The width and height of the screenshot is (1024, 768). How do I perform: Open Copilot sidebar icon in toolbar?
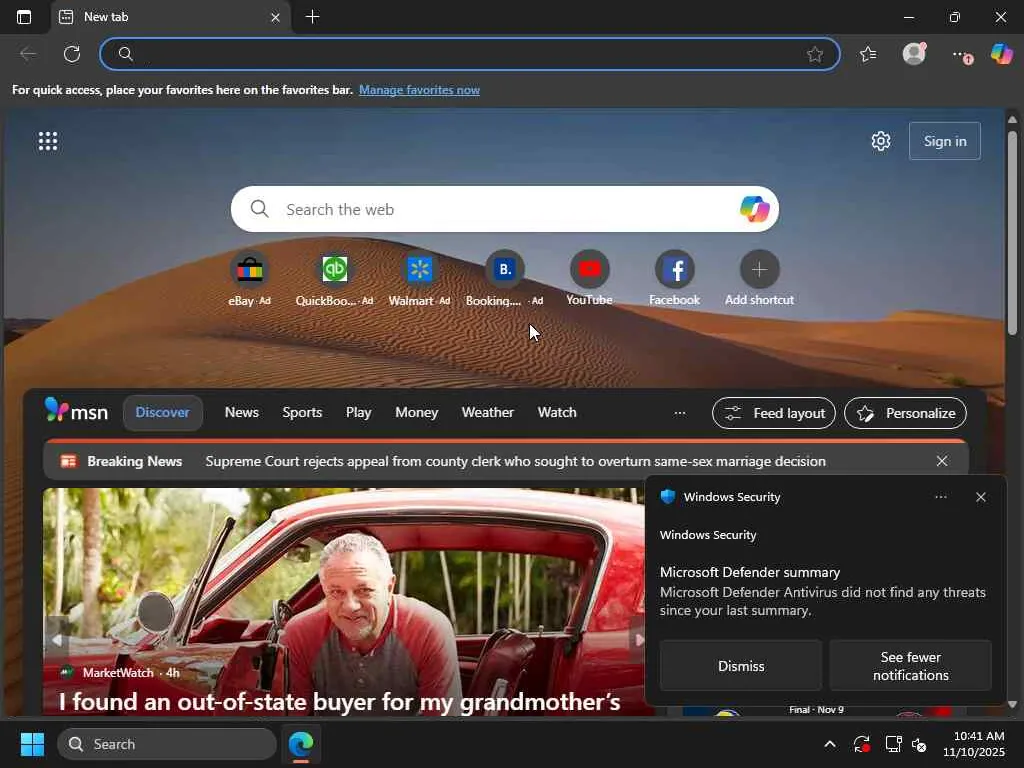coord(1002,54)
